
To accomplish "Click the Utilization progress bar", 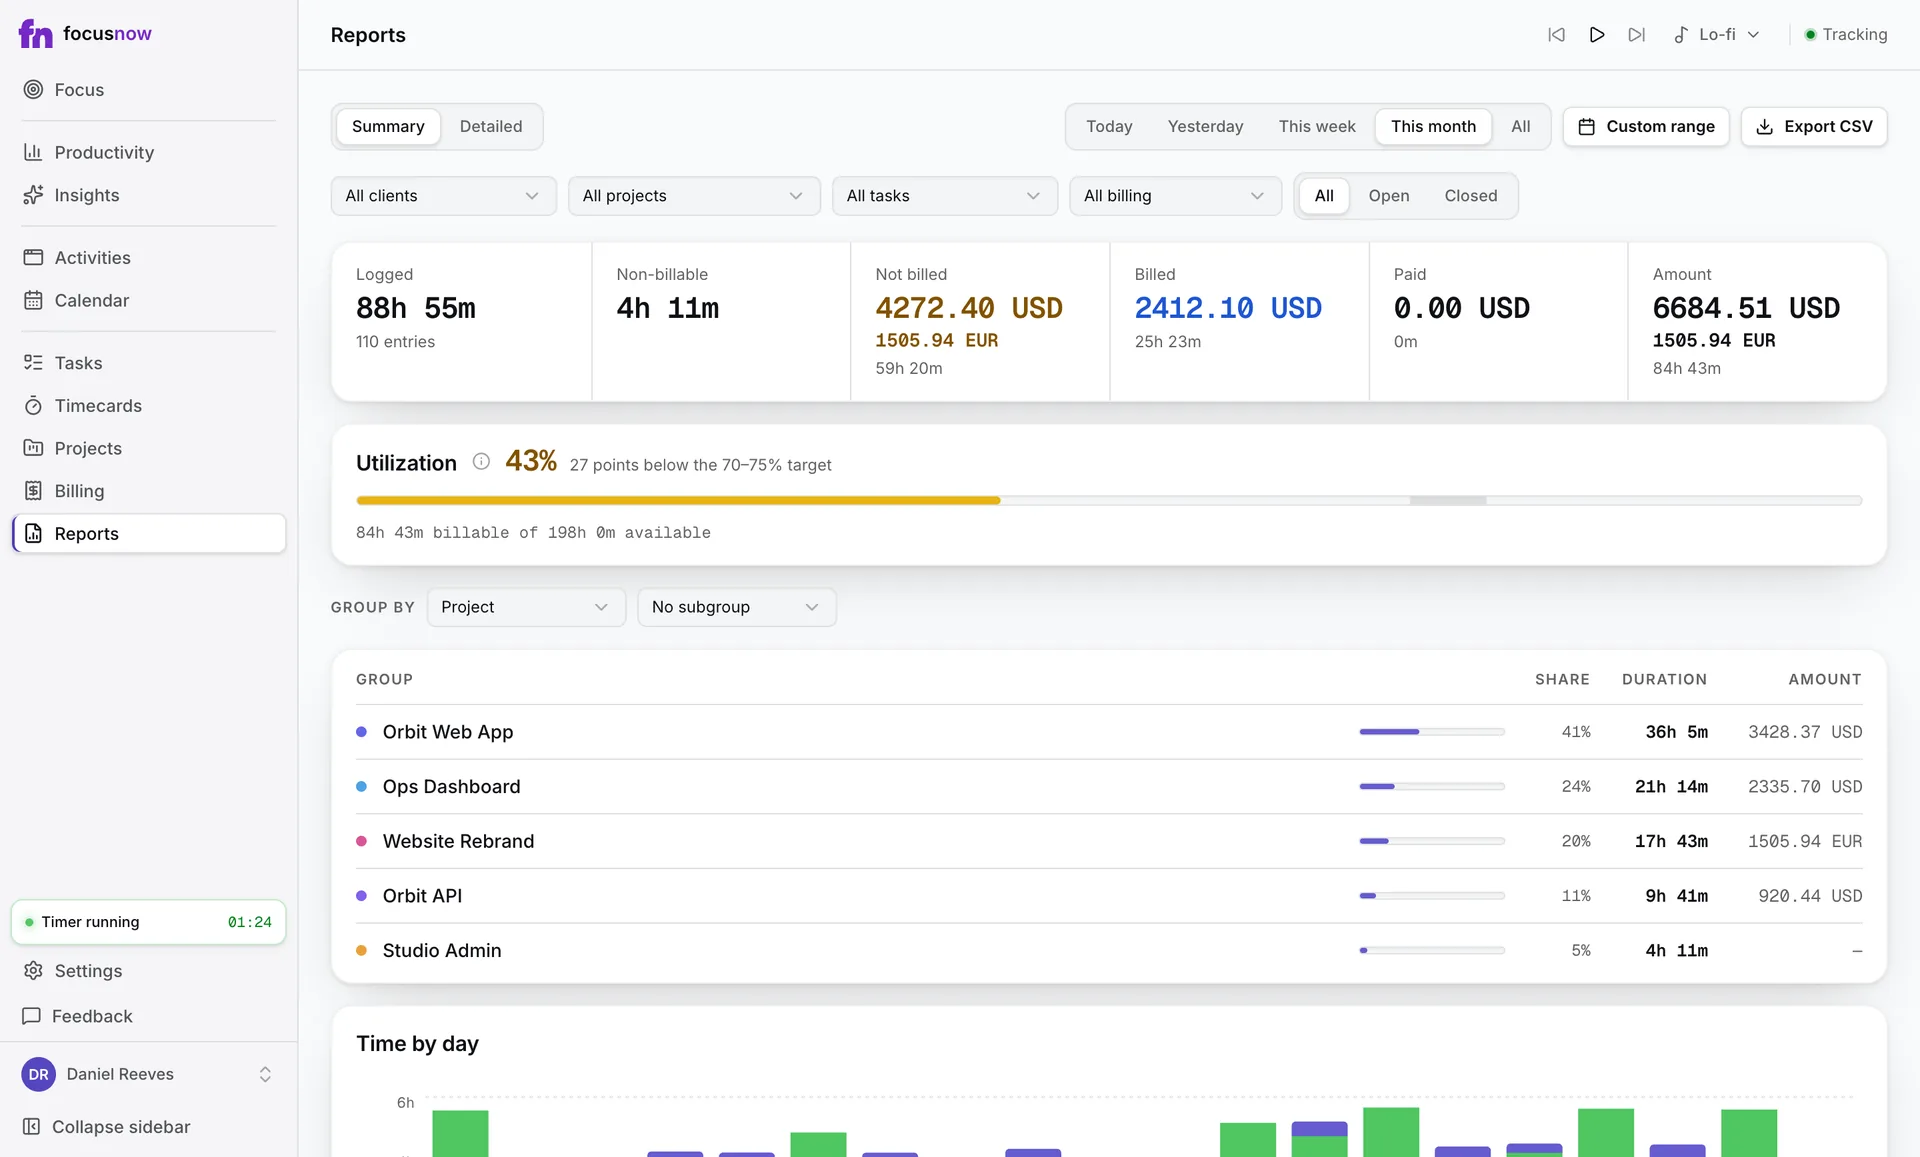I will click(x=1109, y=500).
